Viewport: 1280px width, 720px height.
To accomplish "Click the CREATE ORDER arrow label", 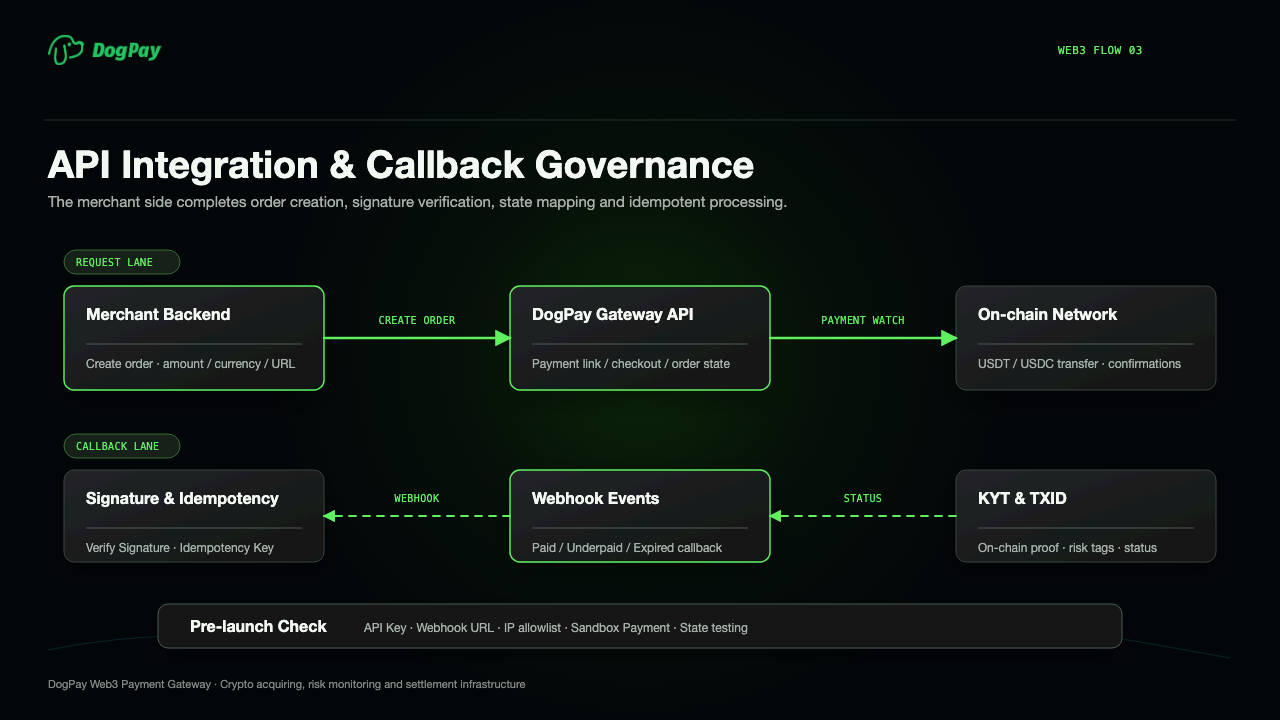I will (417, 320).
